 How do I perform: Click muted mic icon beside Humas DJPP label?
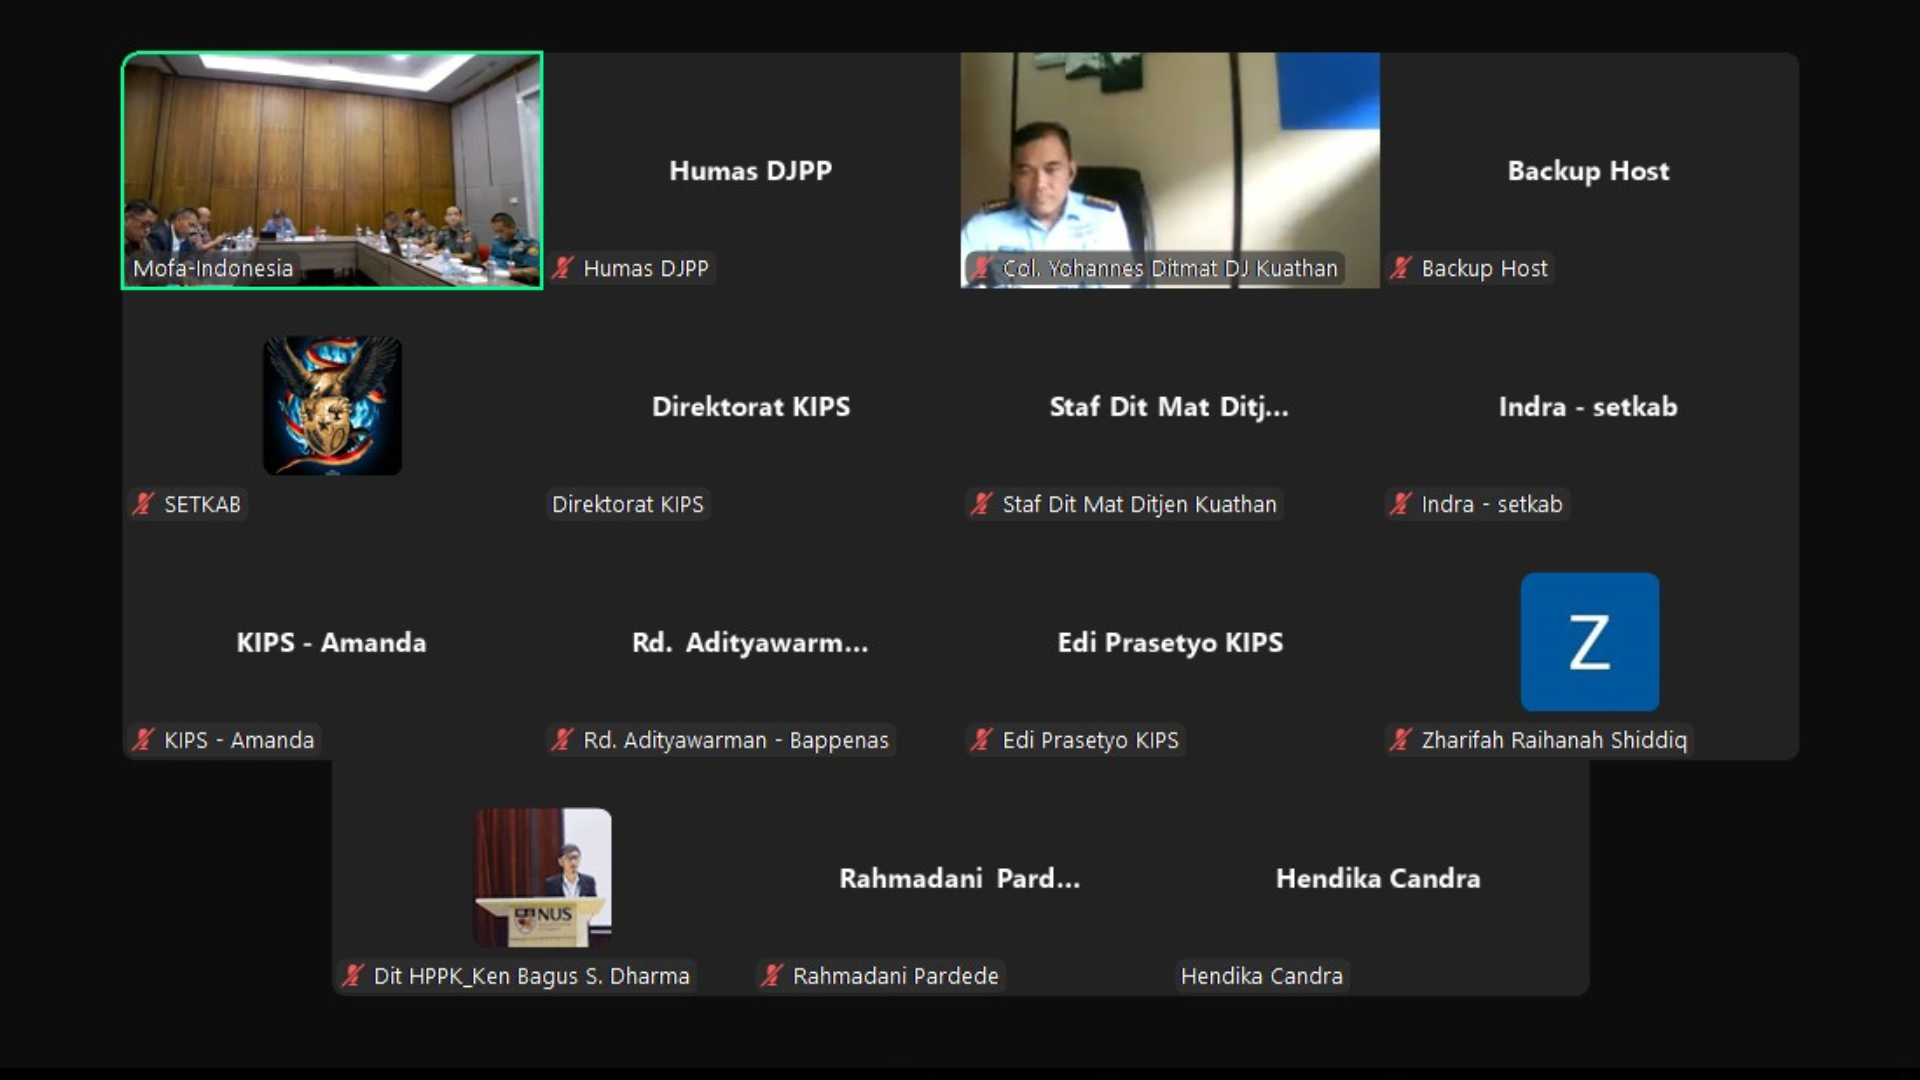click(563, 268)
